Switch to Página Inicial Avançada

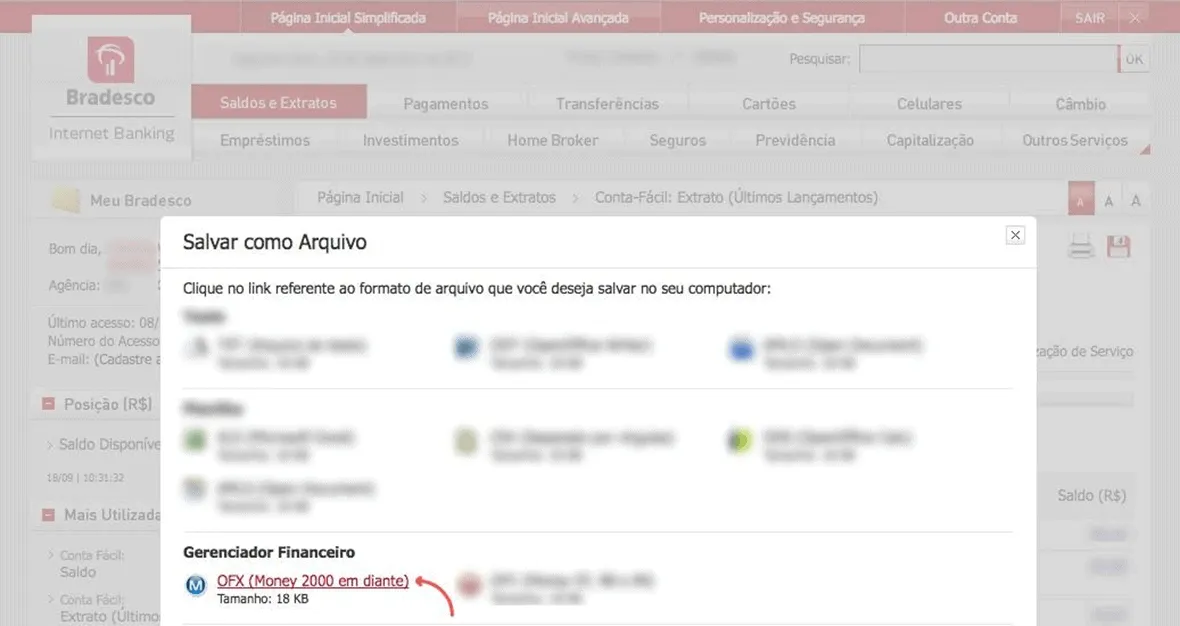pyautogui.click(x=558, y=17)
